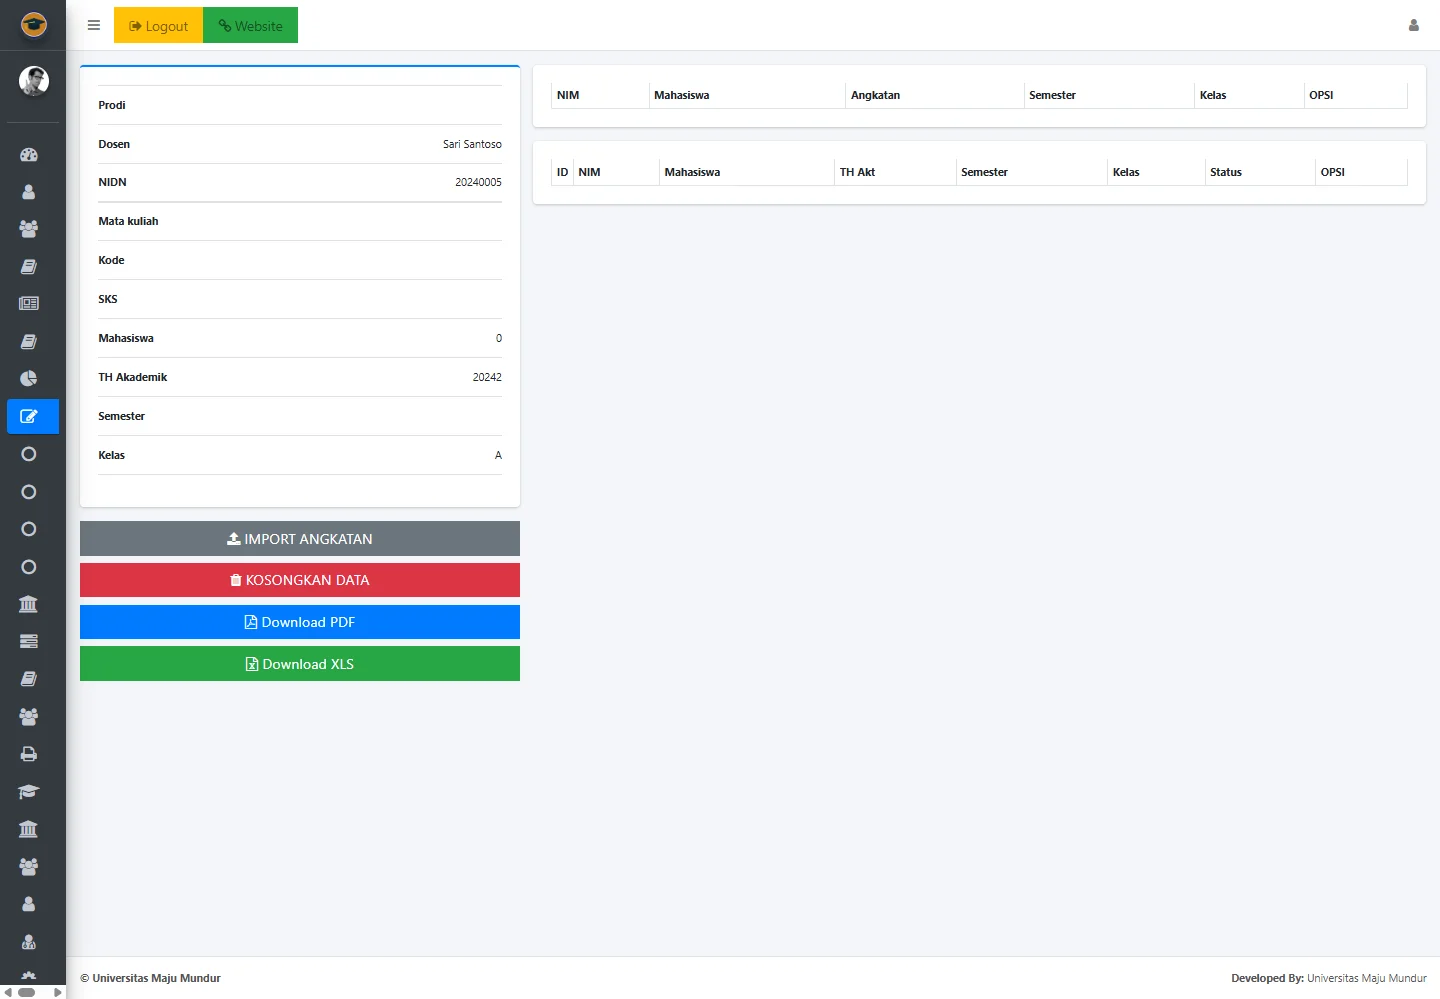Screen dimensions: 1440x999
Task: Click the Angkatan column header
Action: 875,96
